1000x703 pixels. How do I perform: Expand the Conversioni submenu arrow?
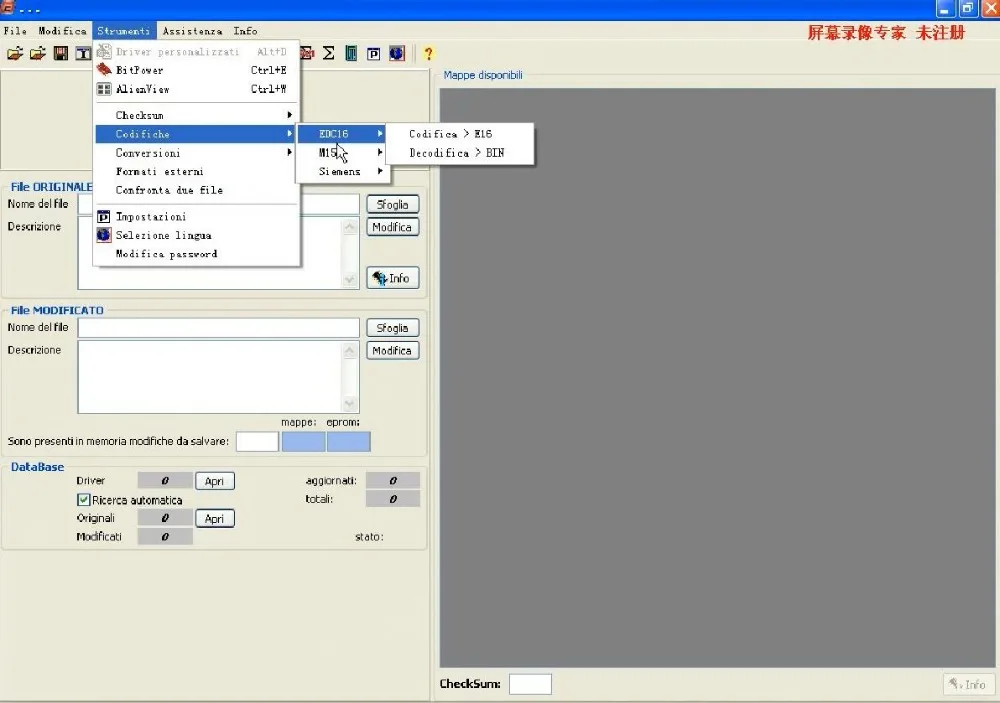point(290,152)
